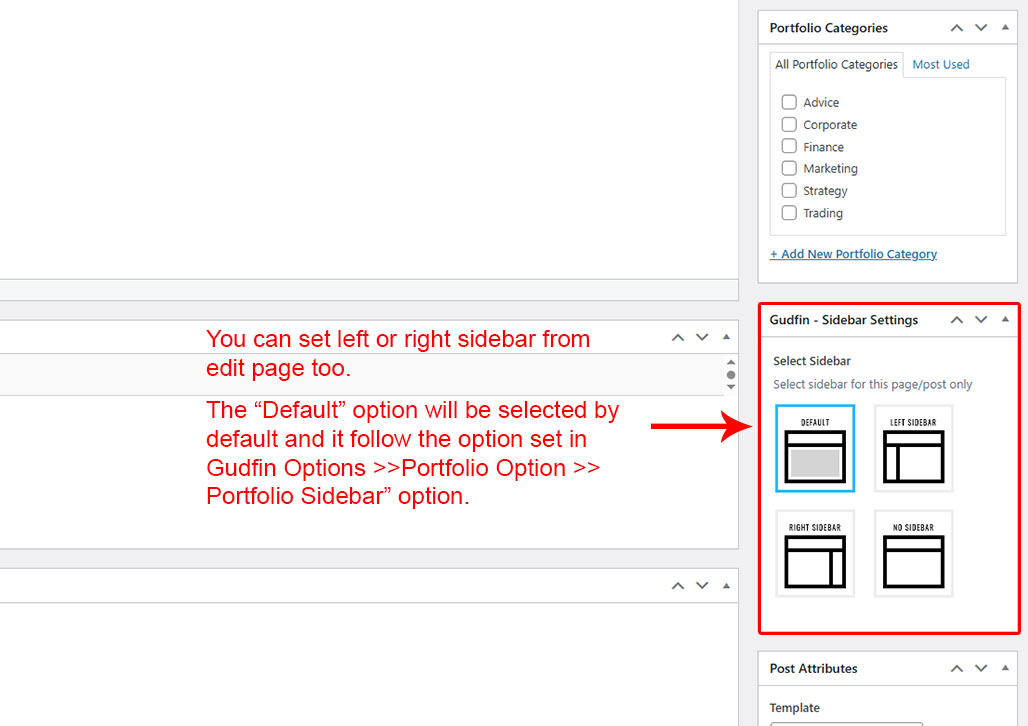
Task: Select the Default sidebar layout icon
Action: (815, 448)
